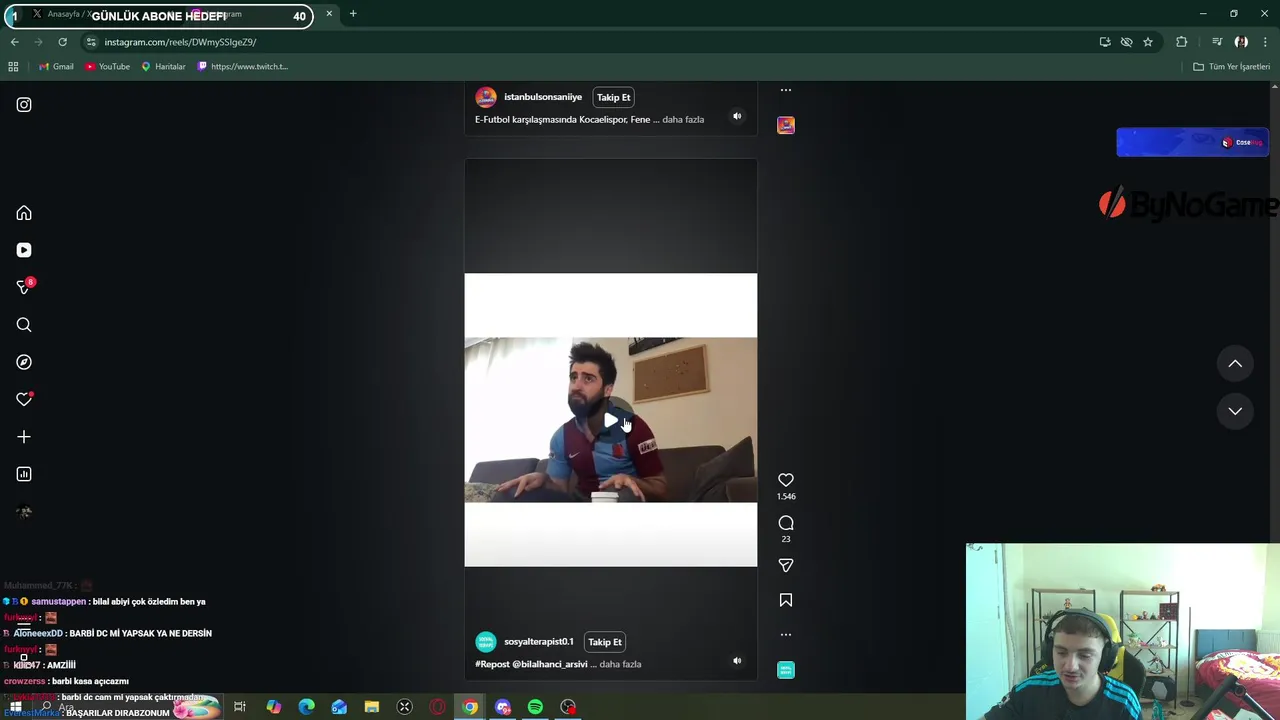
Task: Open sosyalterapist0.1 profile avatar
Action: (x=486, y=642)
